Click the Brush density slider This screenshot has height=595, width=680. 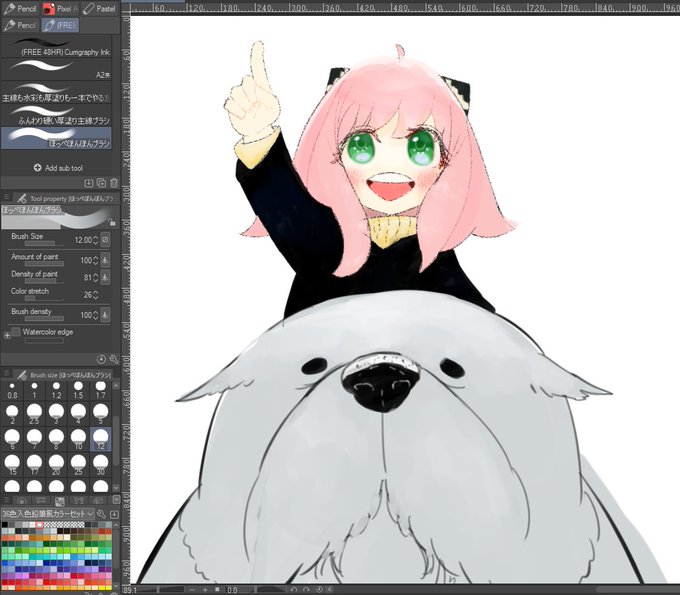coord(44,319)
